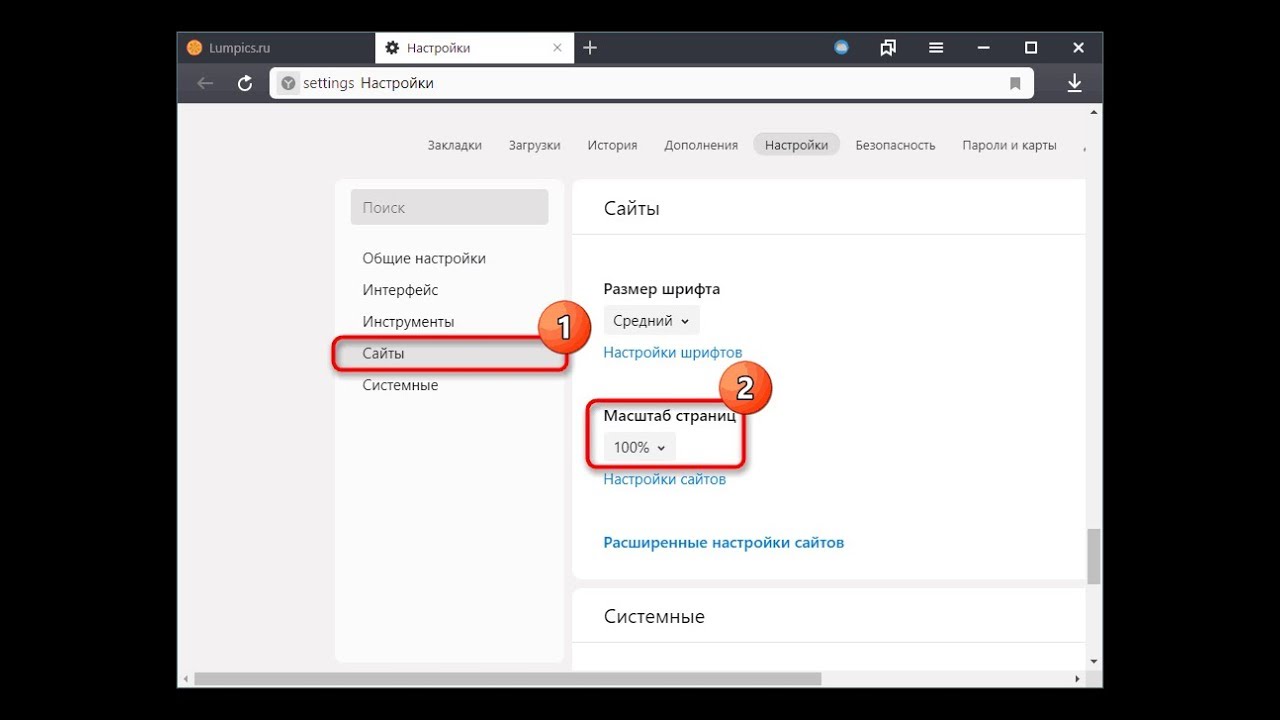The image size is (1280, 720).
Task: Maximize the browser window
Action: 1031,47
